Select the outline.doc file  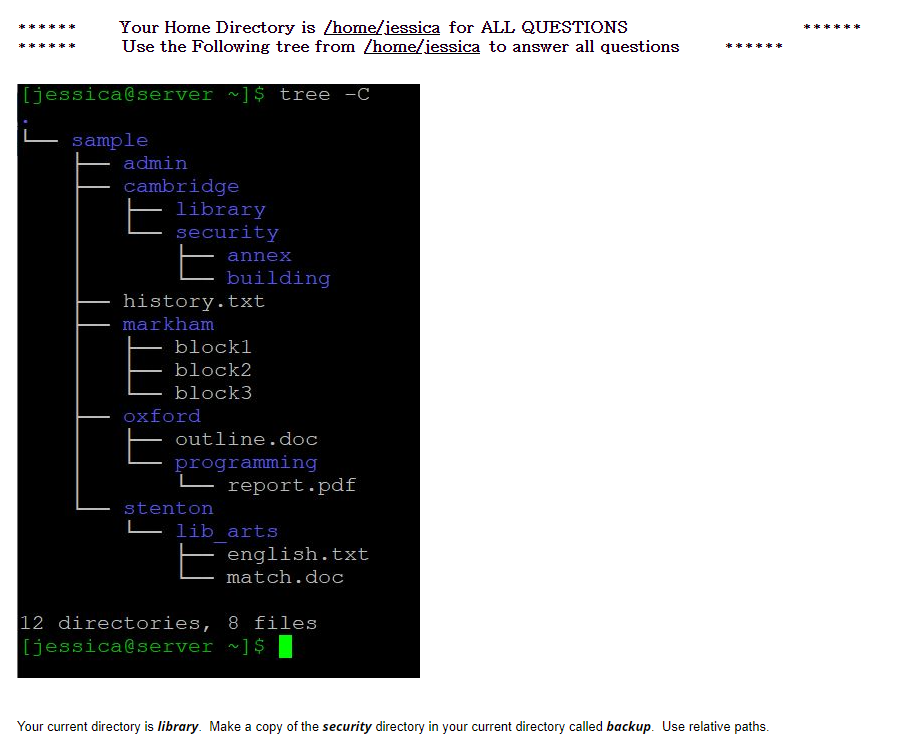pyautogui.click(x=246, y=439)
